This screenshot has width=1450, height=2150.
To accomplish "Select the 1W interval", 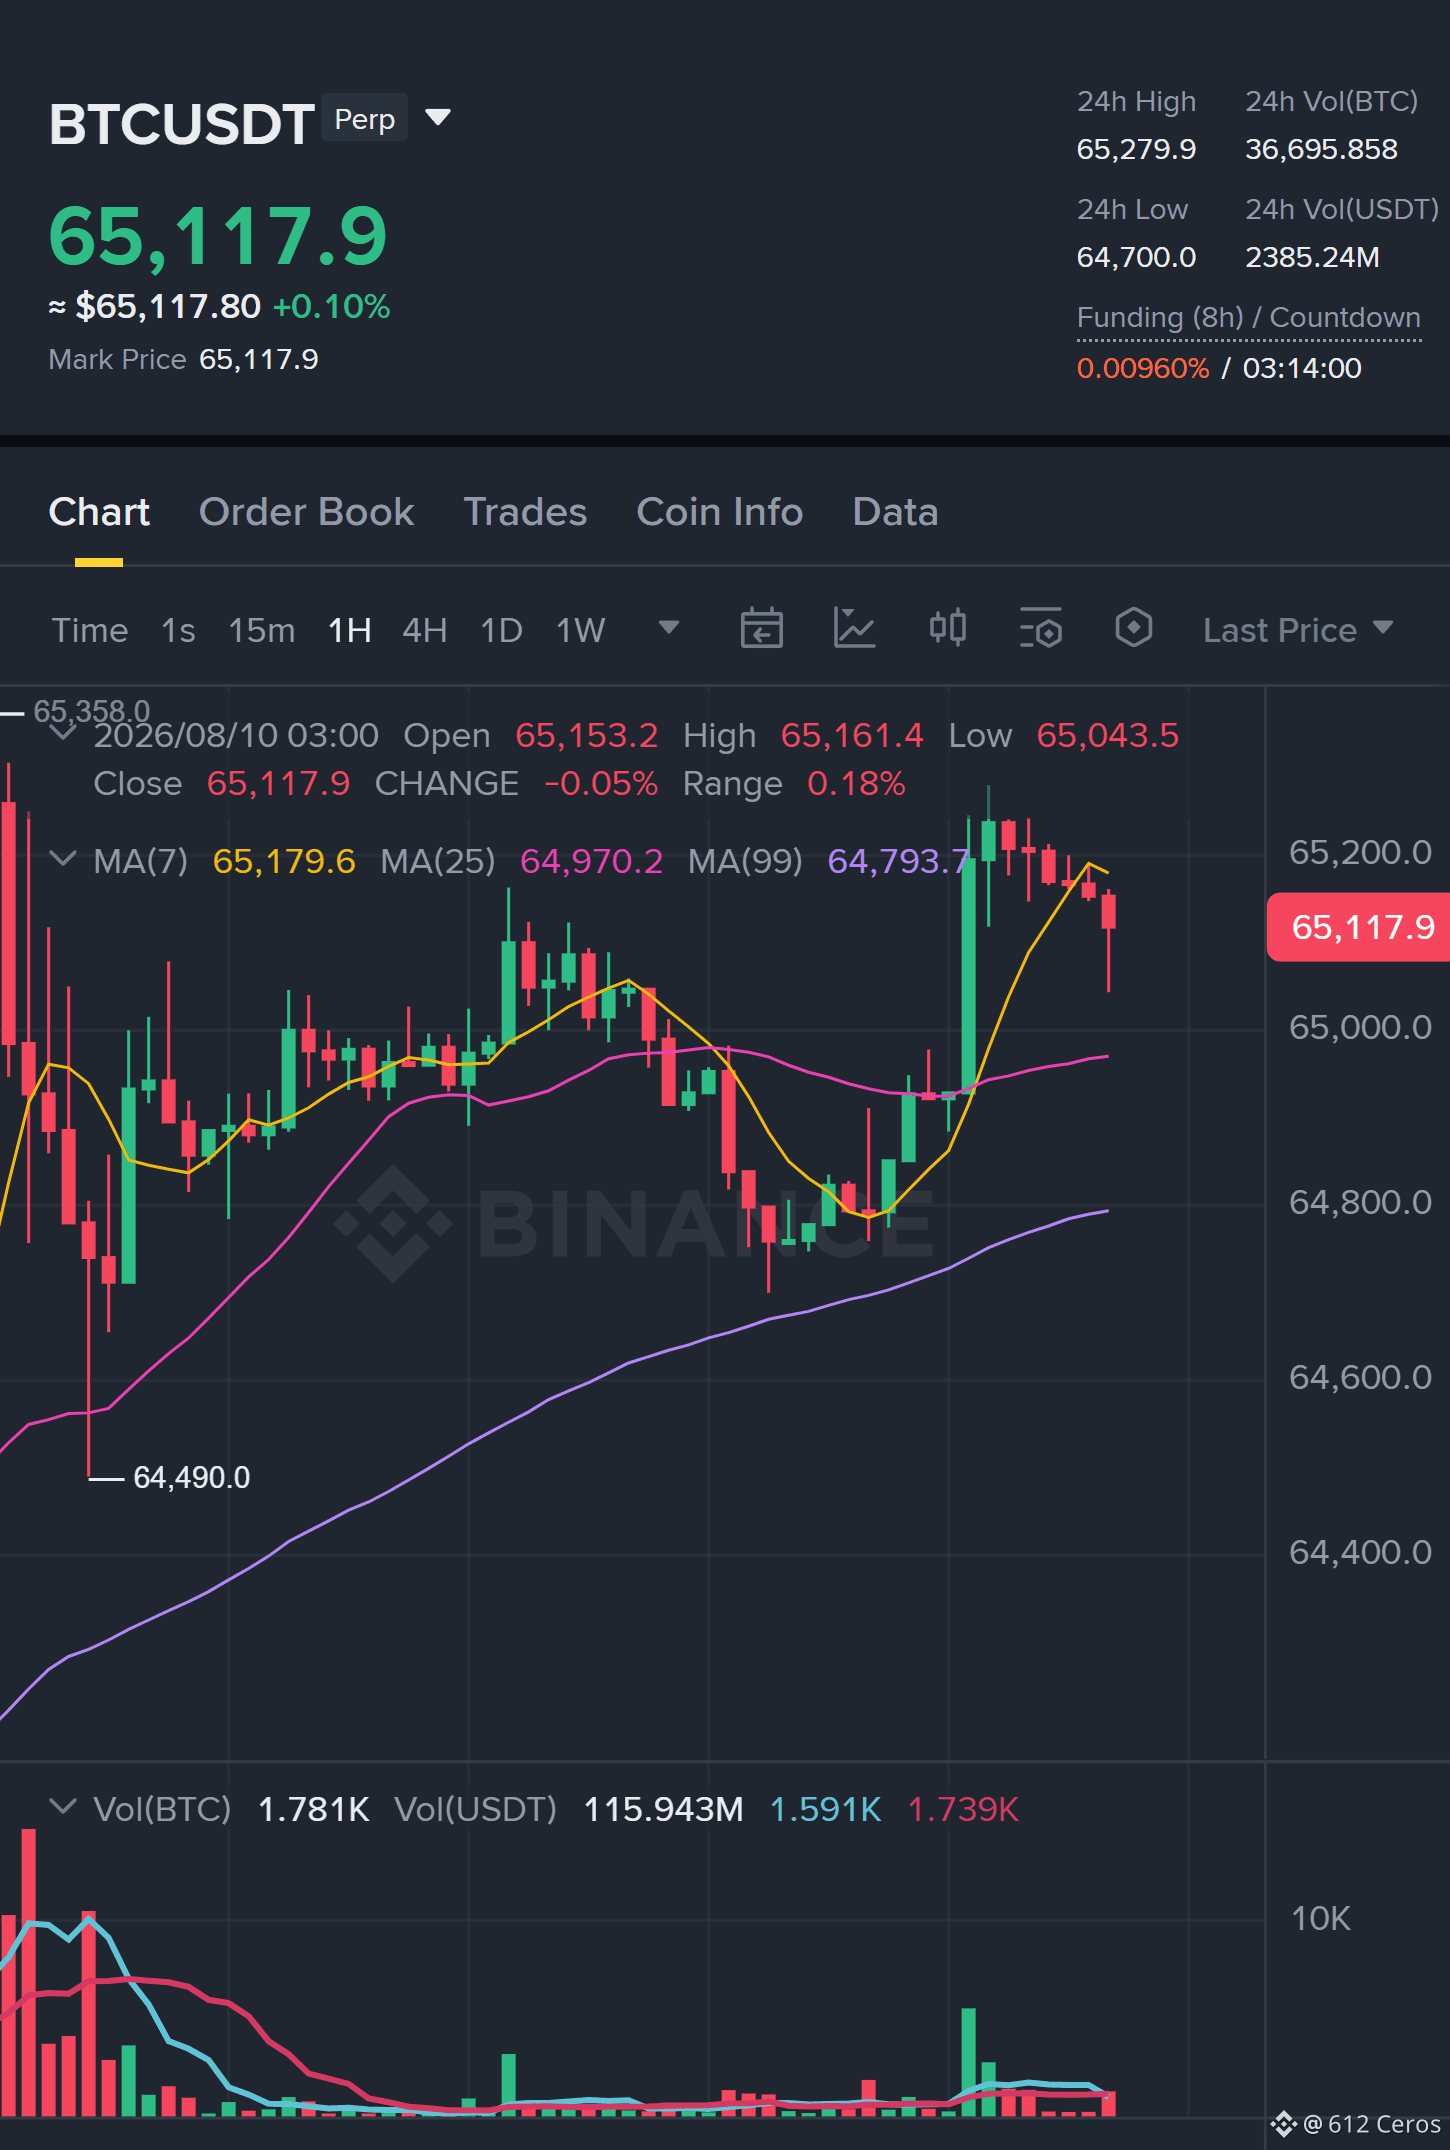I will [x=581, y=630].
